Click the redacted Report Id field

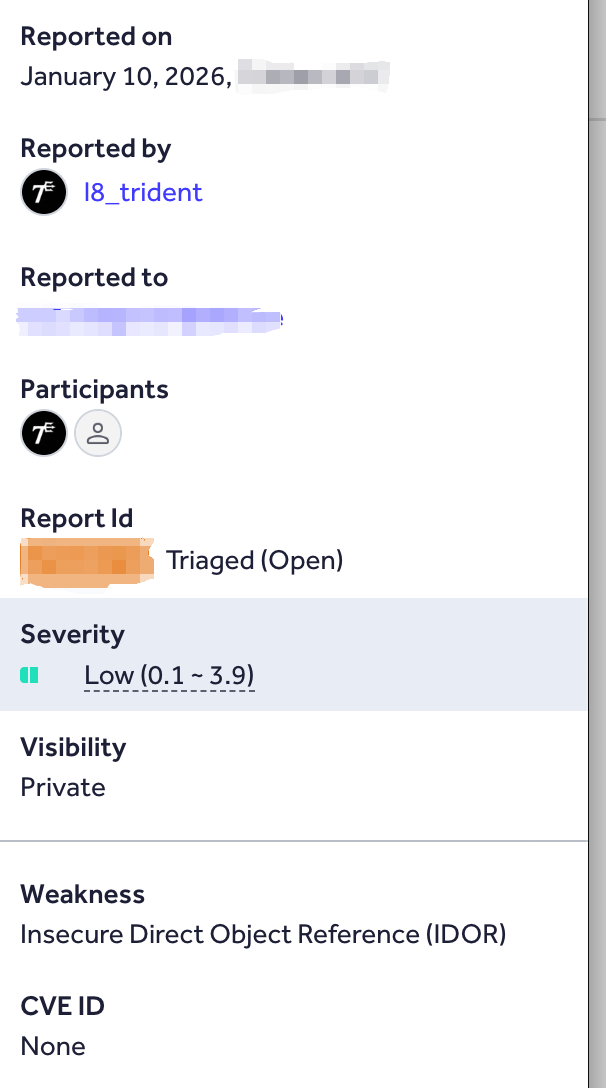coord(87,561)
